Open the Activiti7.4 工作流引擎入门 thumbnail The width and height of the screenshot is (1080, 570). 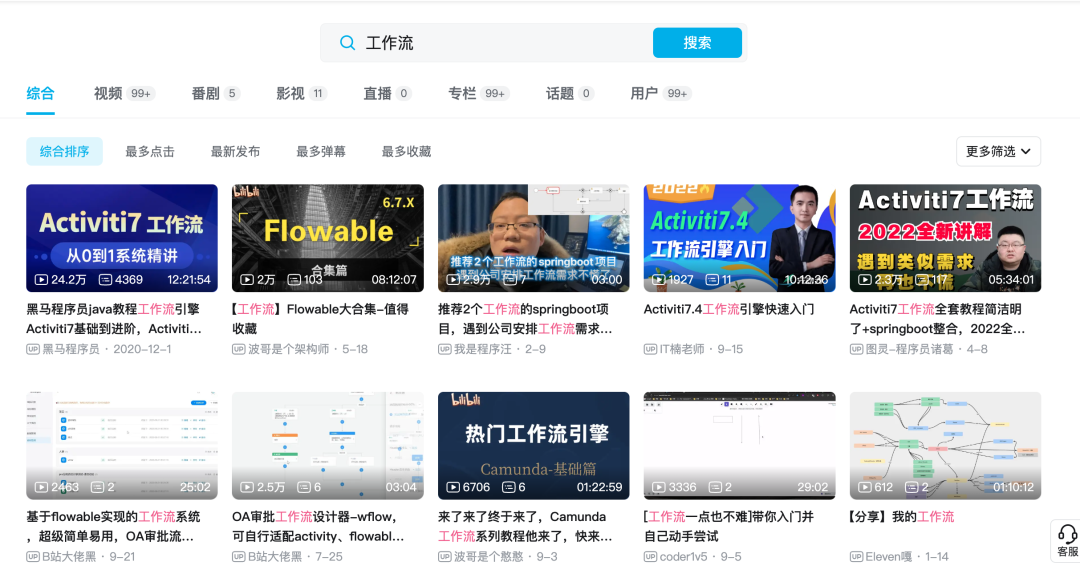pos(739,238)
